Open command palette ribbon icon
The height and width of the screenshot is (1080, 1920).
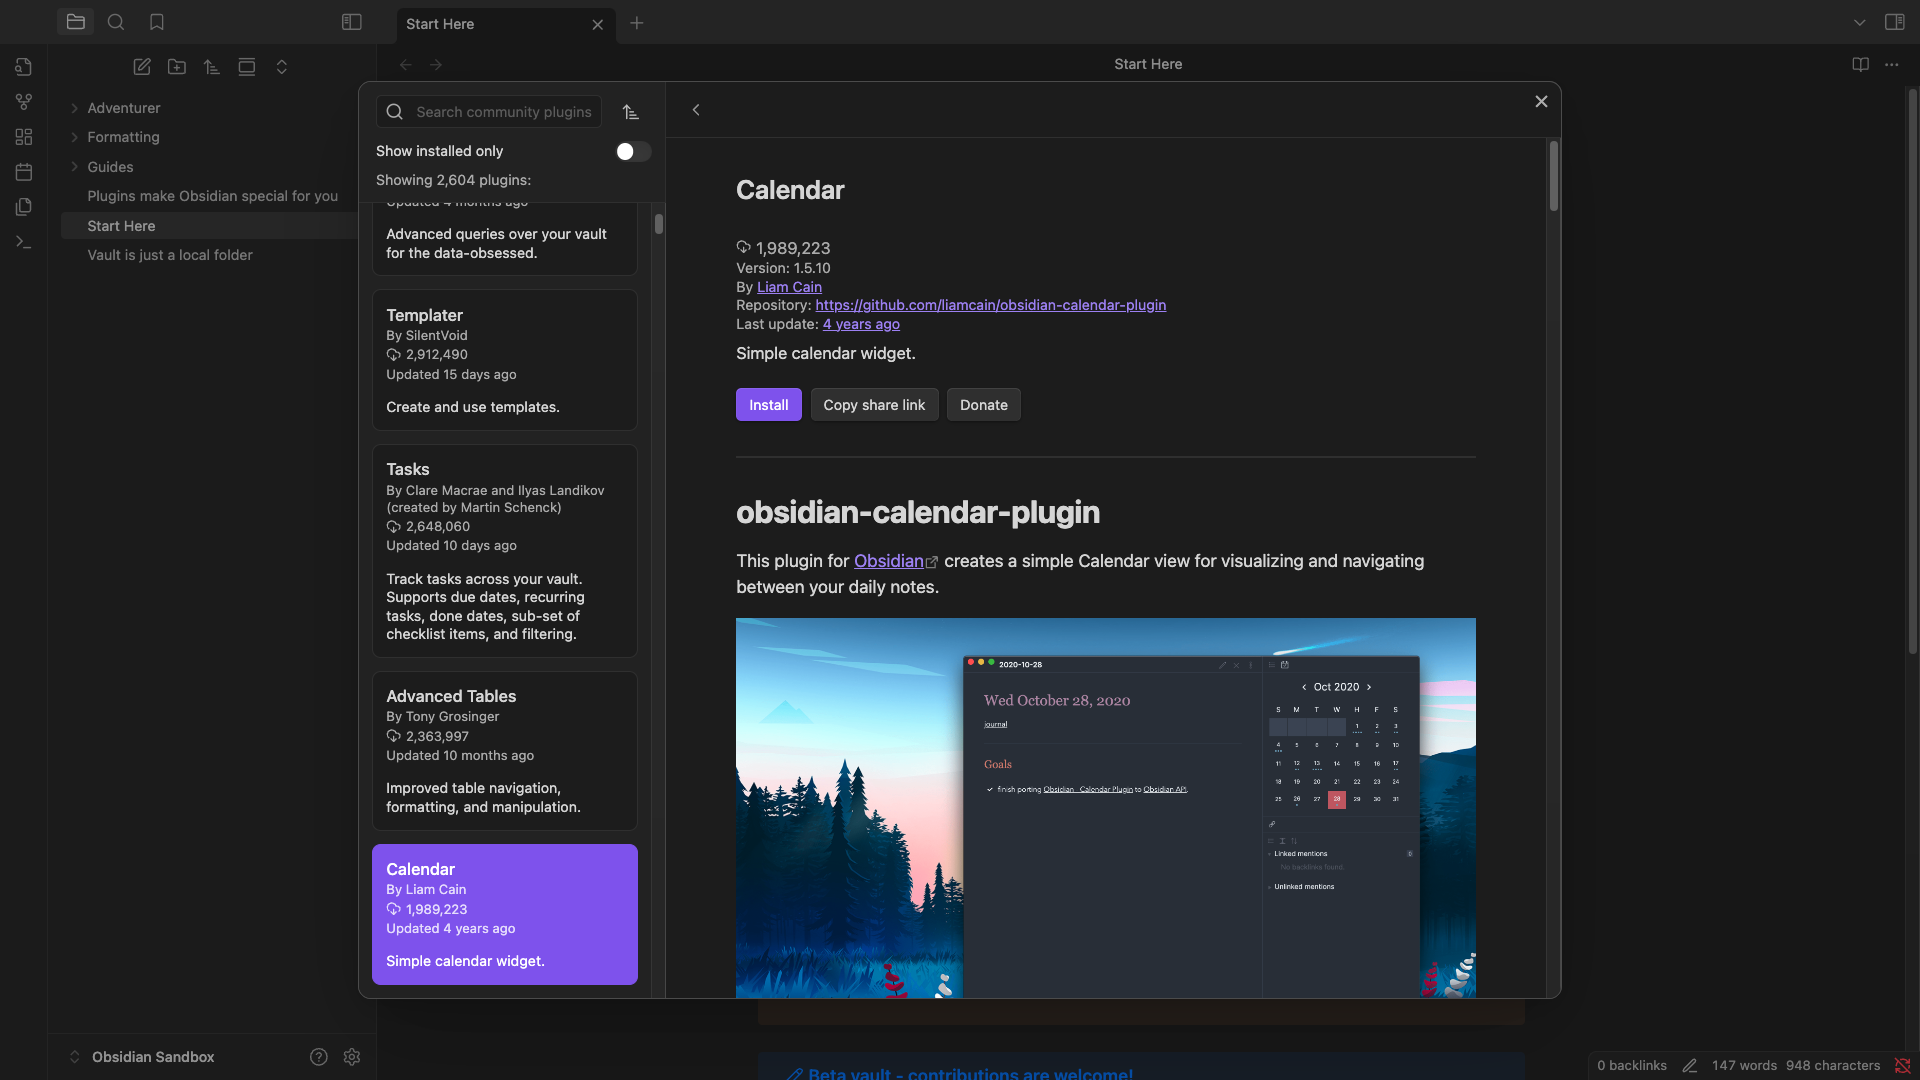(x=24, y=242)
